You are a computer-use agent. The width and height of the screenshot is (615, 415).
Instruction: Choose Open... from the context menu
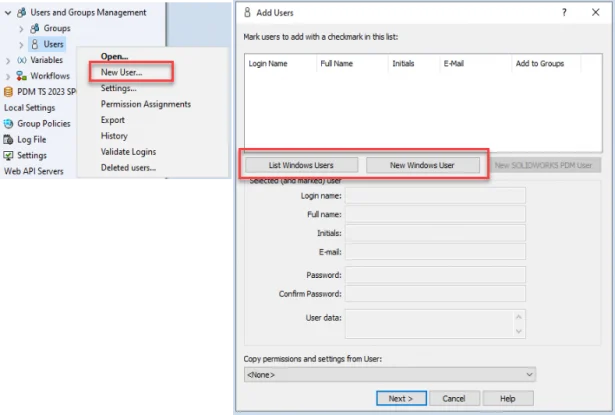(114, 56)
